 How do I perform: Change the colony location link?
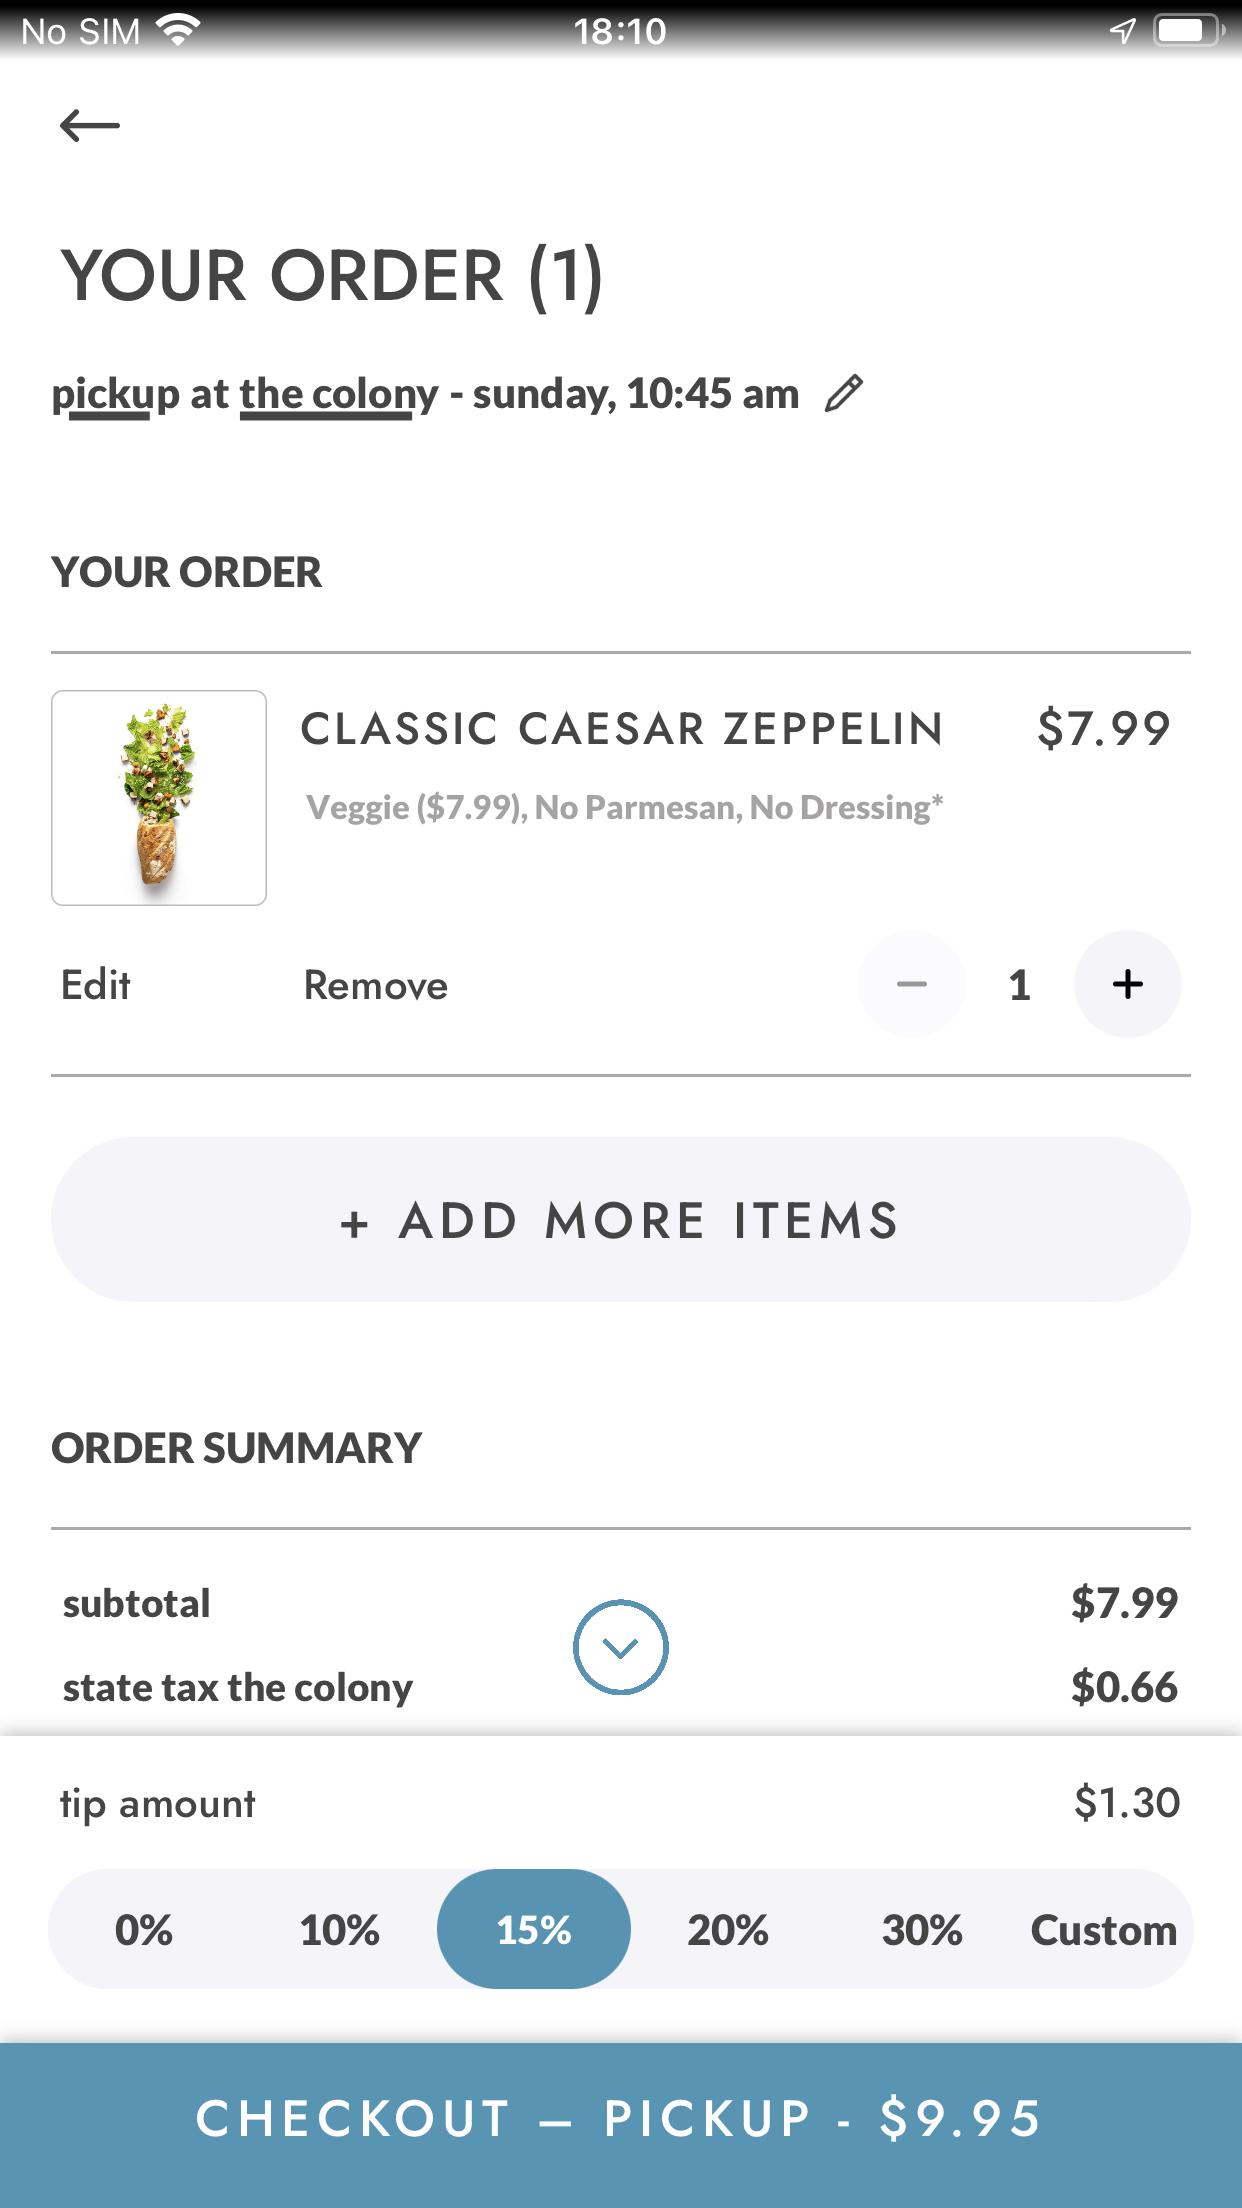pyautogui.click(x=339, y=395)
